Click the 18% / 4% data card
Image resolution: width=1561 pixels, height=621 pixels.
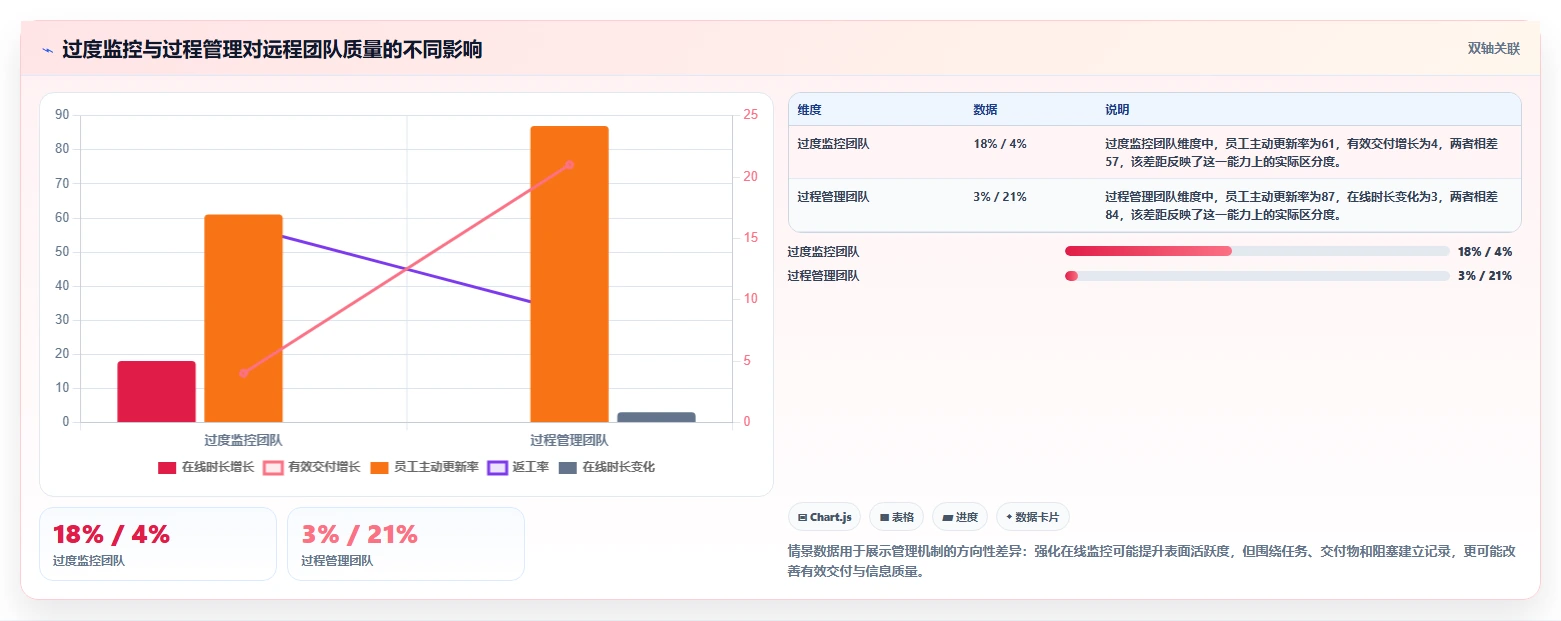click(158, 544)
